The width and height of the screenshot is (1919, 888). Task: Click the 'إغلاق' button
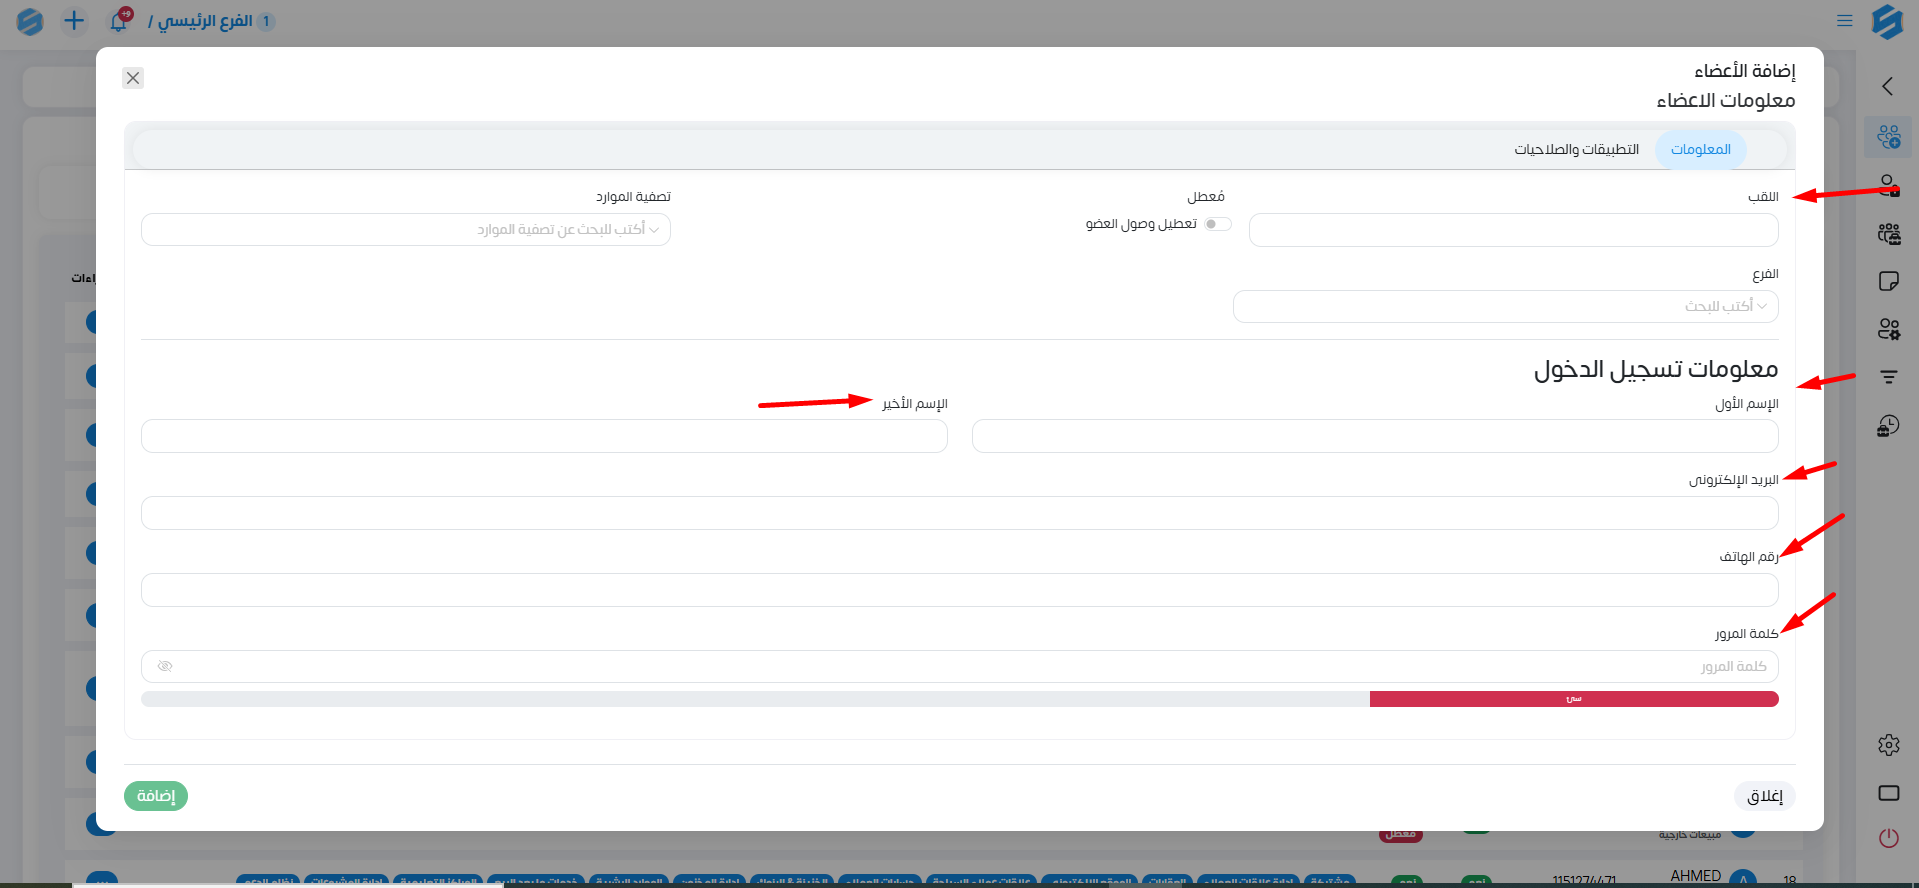[x=1764, y=796]
